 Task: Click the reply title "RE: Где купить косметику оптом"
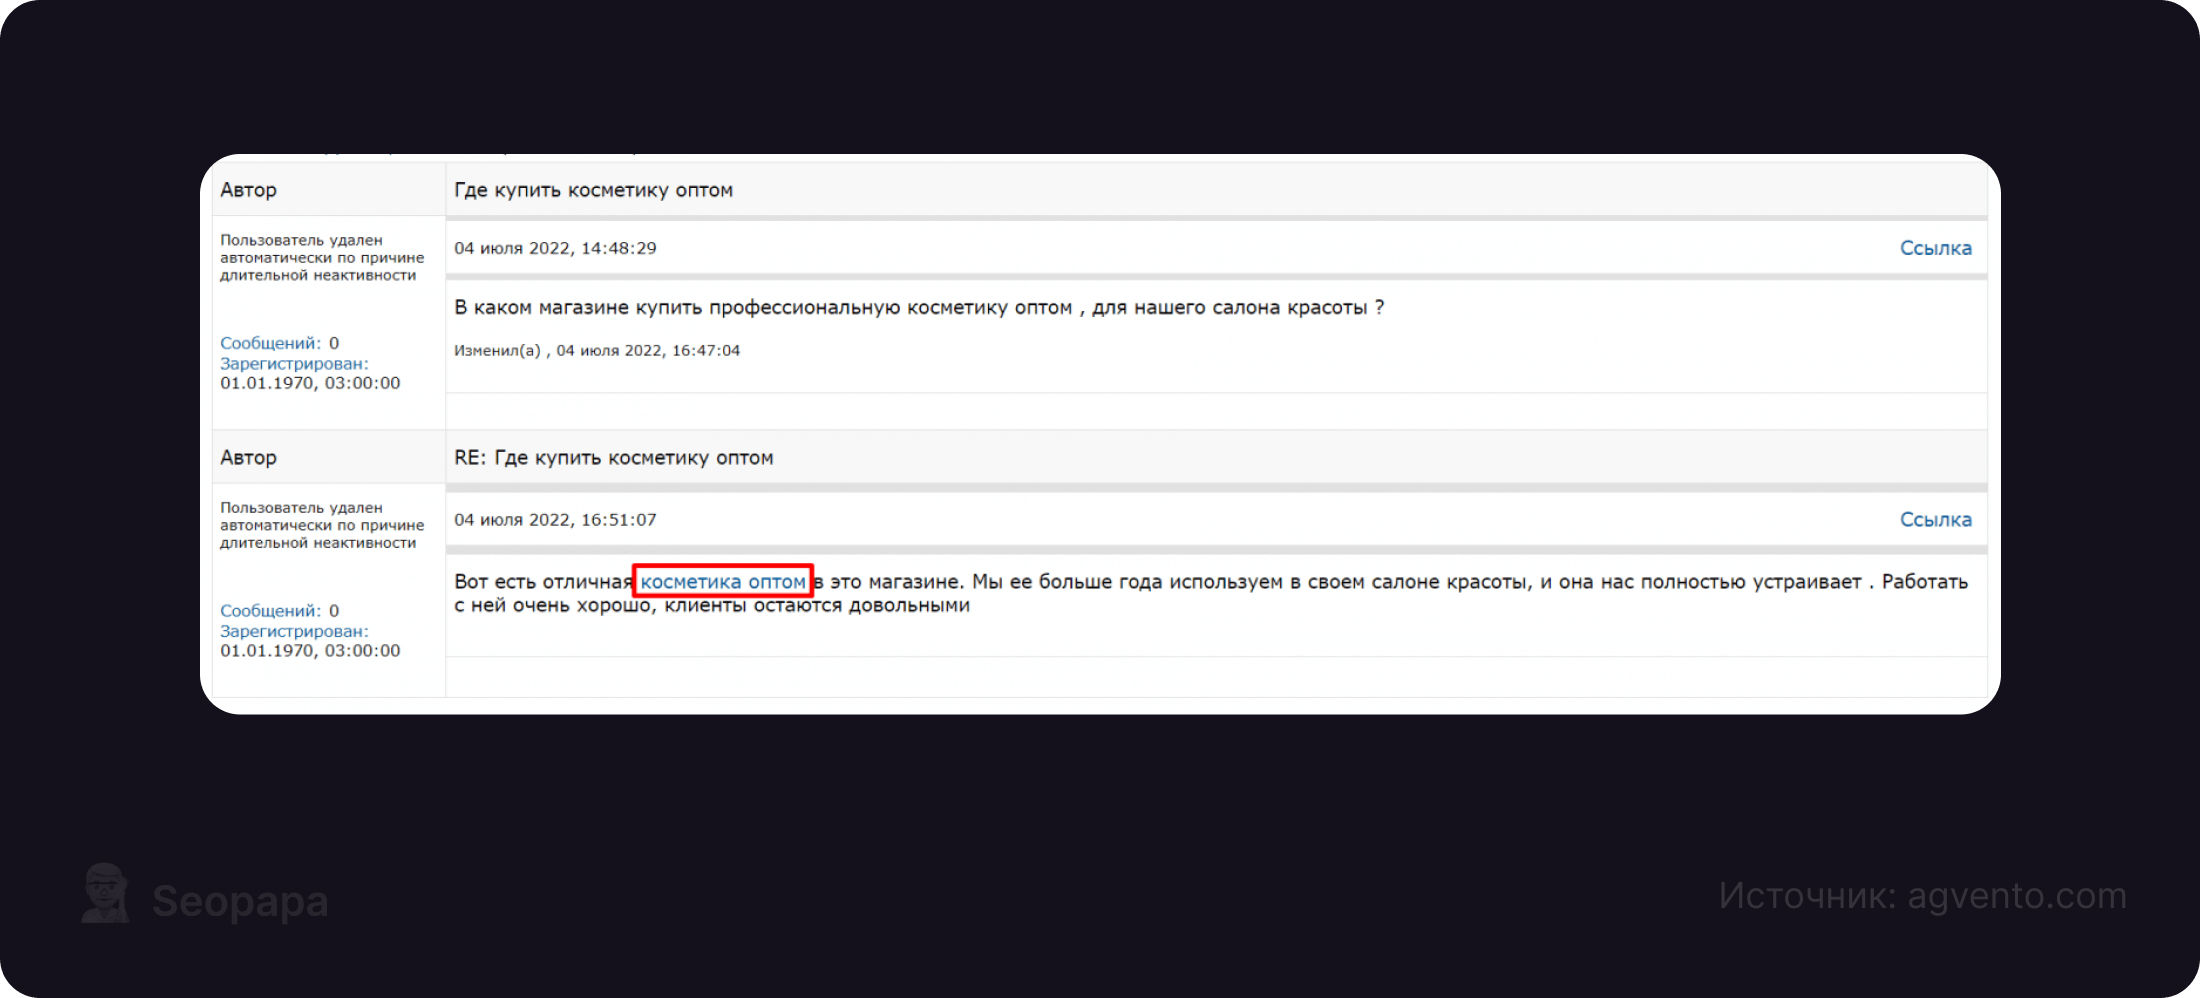coord(613,457)
